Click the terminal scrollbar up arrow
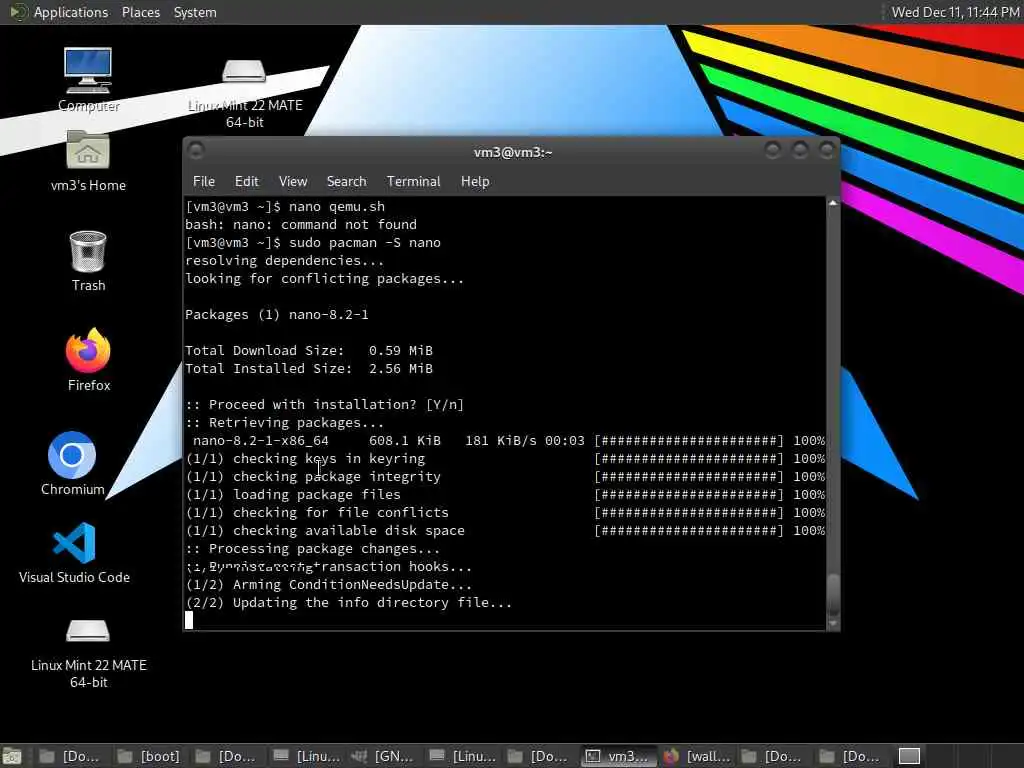This screenshot has height=768, width=1024. coord(833,204)
